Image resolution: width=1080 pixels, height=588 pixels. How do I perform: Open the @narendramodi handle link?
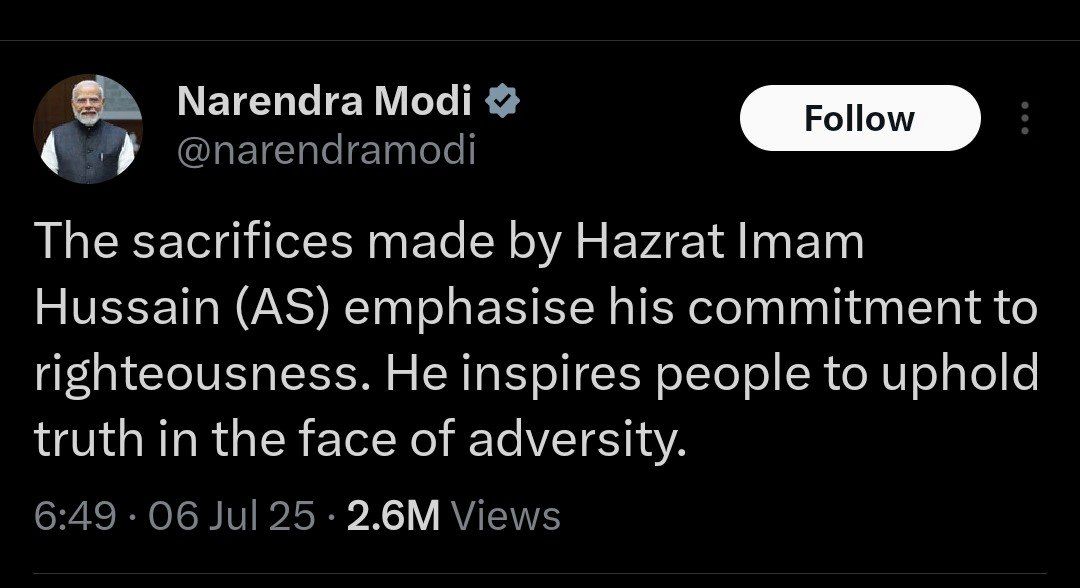pyautogui.click(x=326, y=151)
